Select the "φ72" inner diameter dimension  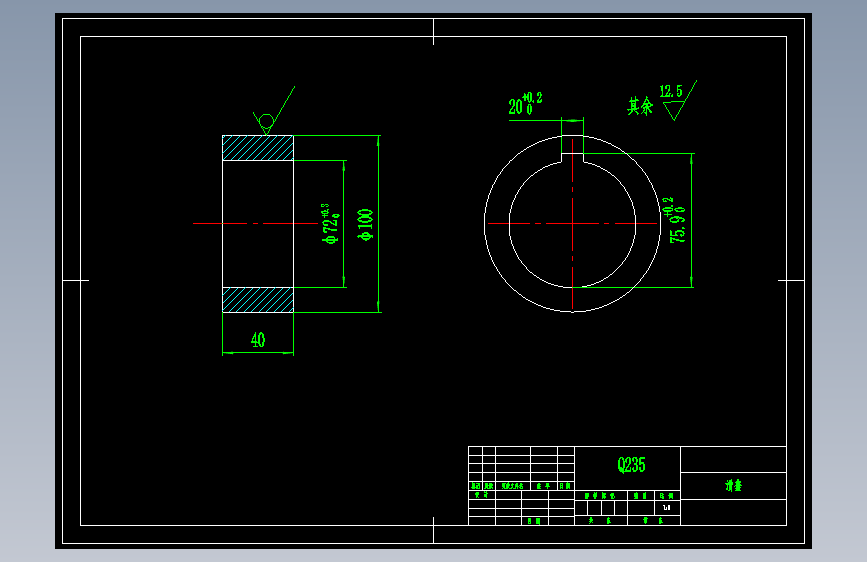click(x=331, y=224)
